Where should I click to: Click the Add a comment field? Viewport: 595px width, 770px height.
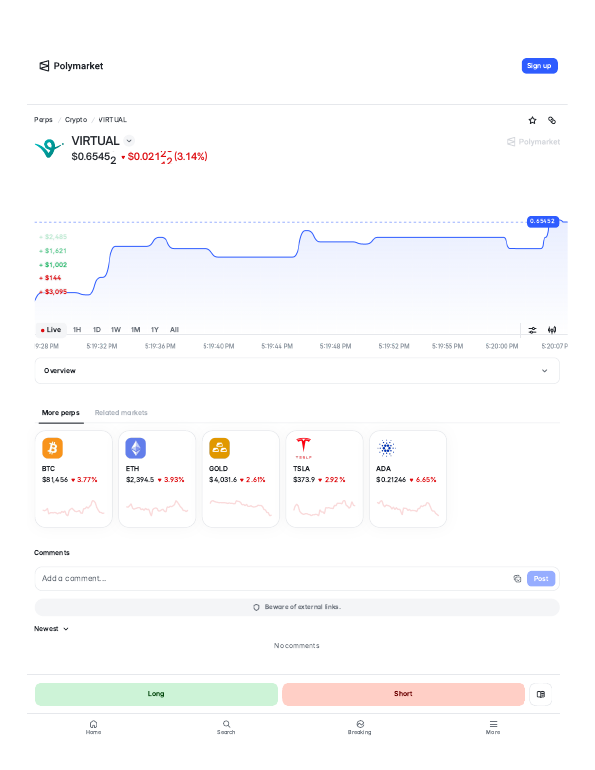[x=272, y=578]
